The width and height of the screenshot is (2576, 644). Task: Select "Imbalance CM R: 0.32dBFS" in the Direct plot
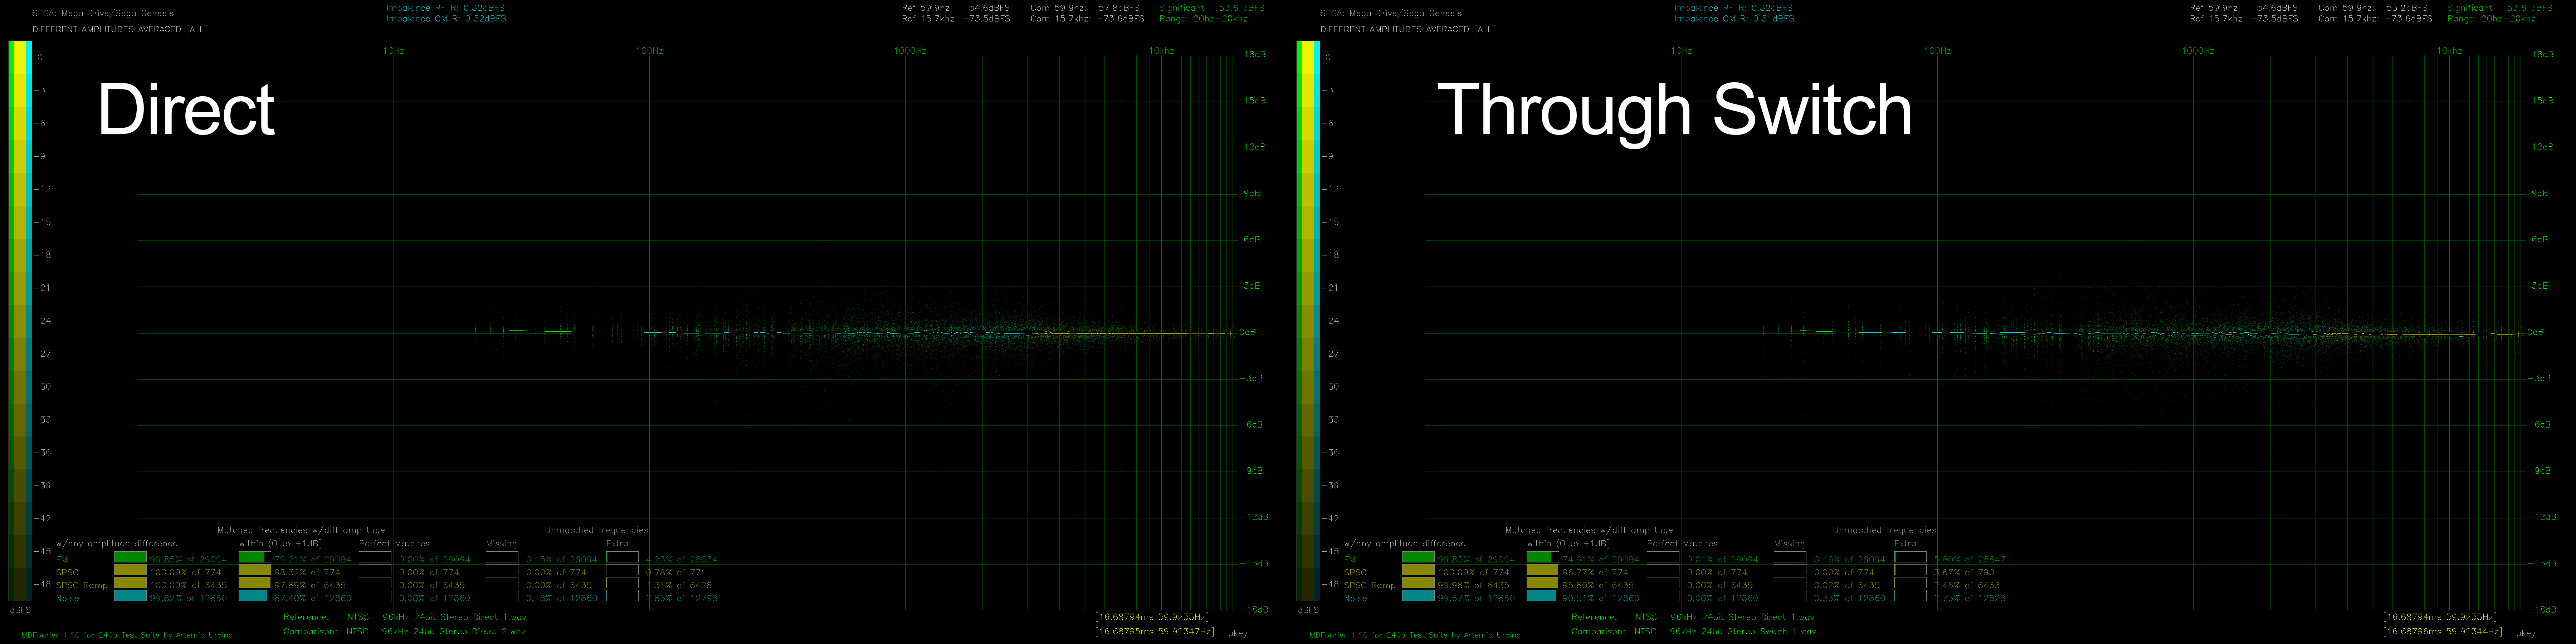click(446, 19)
